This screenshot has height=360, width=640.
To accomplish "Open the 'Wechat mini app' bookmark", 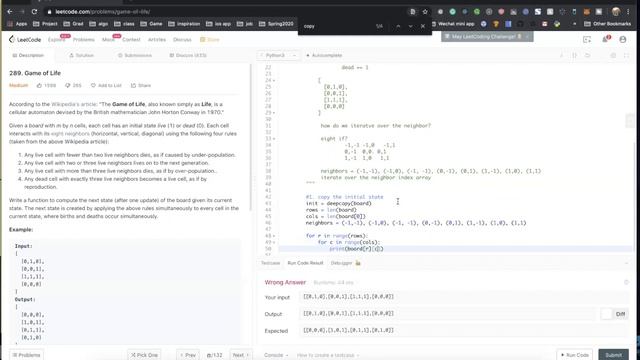I will (453, 24).
